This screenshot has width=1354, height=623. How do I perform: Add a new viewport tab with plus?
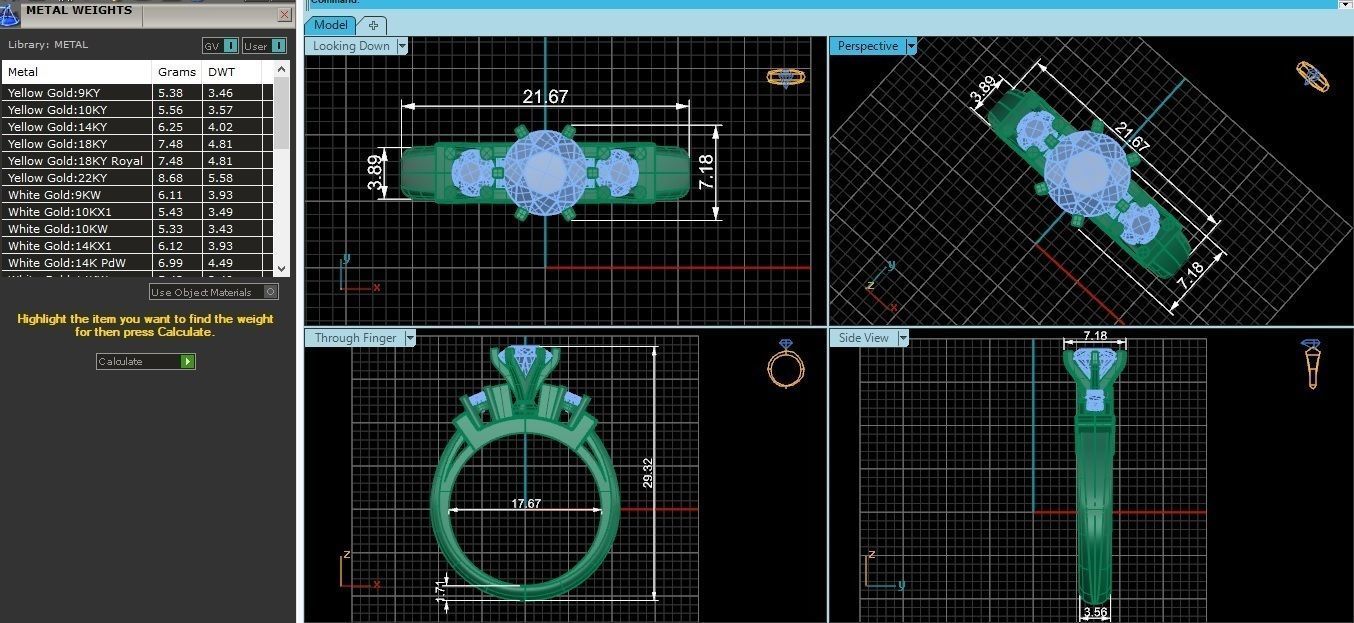pos(373,25)
